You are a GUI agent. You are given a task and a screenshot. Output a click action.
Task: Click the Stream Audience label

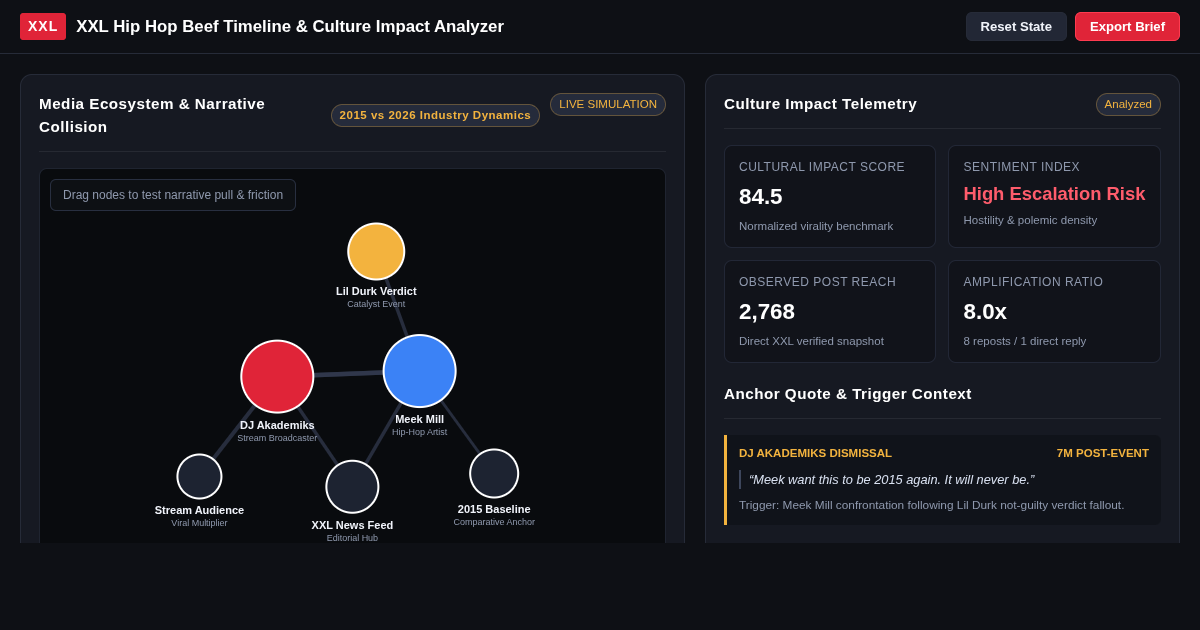click(199, 510)
